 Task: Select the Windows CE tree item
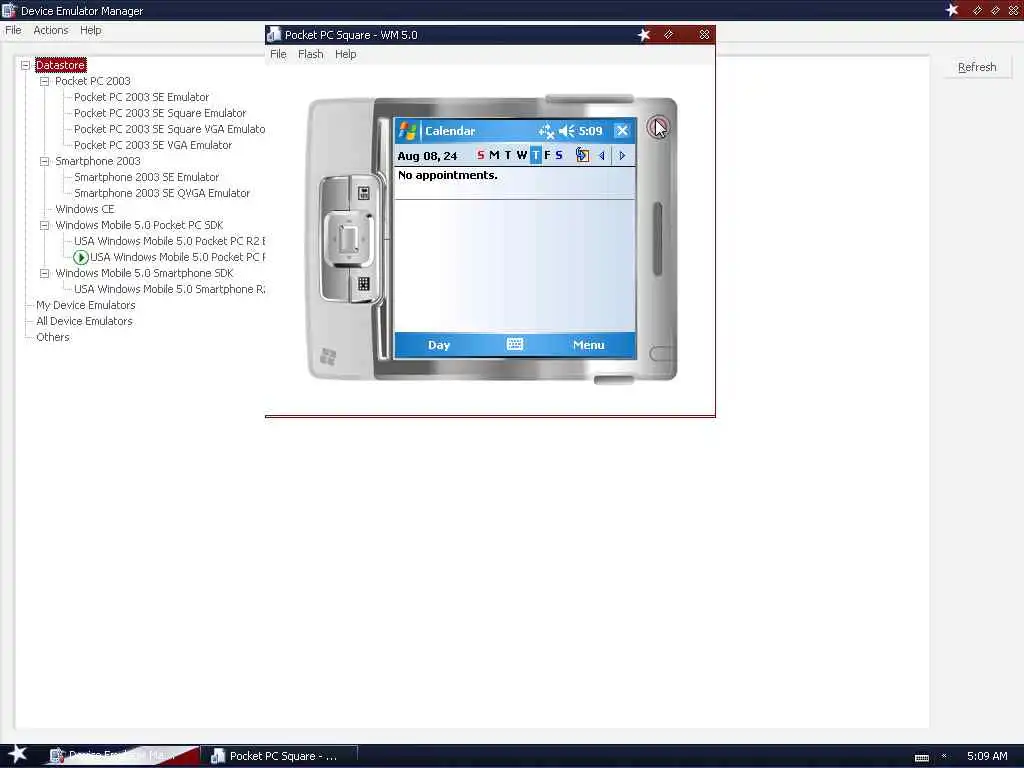click(85, 209)
